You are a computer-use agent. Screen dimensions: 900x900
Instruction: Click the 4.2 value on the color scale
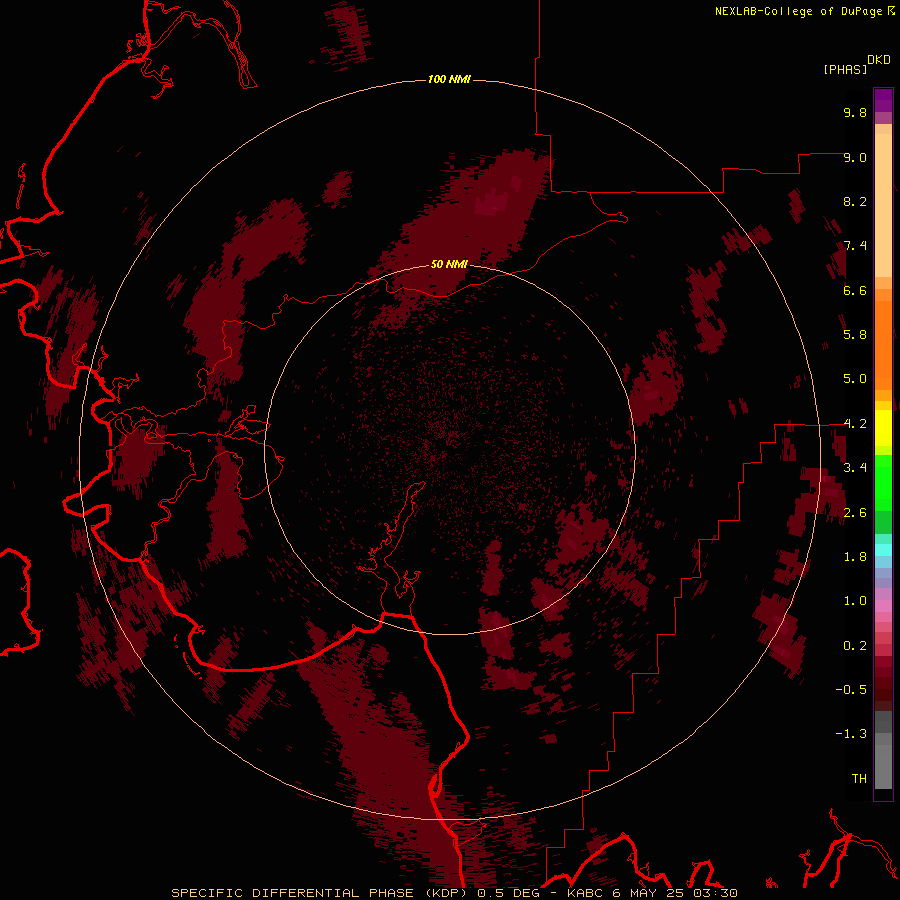tap(855, 424)
